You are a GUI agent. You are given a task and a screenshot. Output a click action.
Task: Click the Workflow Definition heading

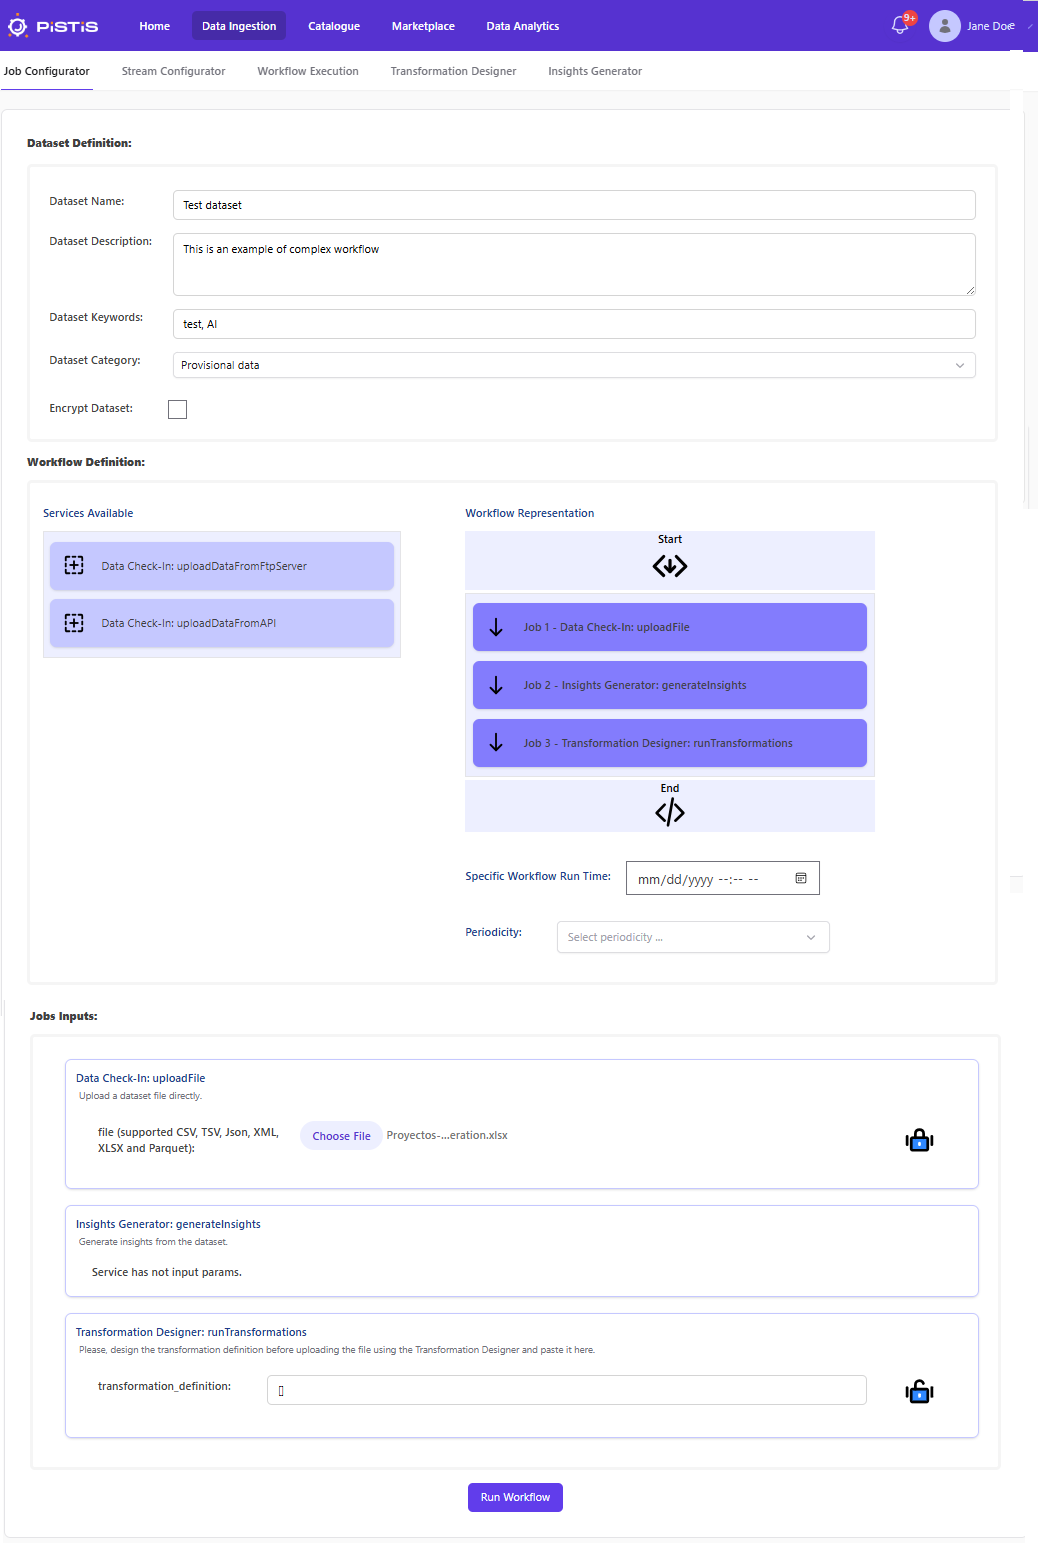click(86, 462)
